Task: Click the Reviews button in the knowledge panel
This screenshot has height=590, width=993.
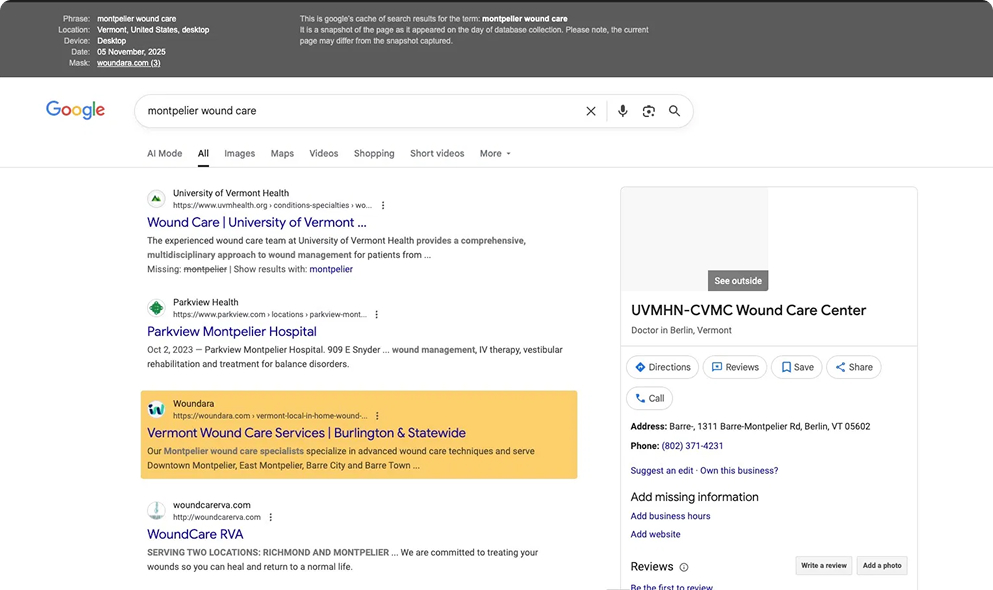Action: click(735, 367)
